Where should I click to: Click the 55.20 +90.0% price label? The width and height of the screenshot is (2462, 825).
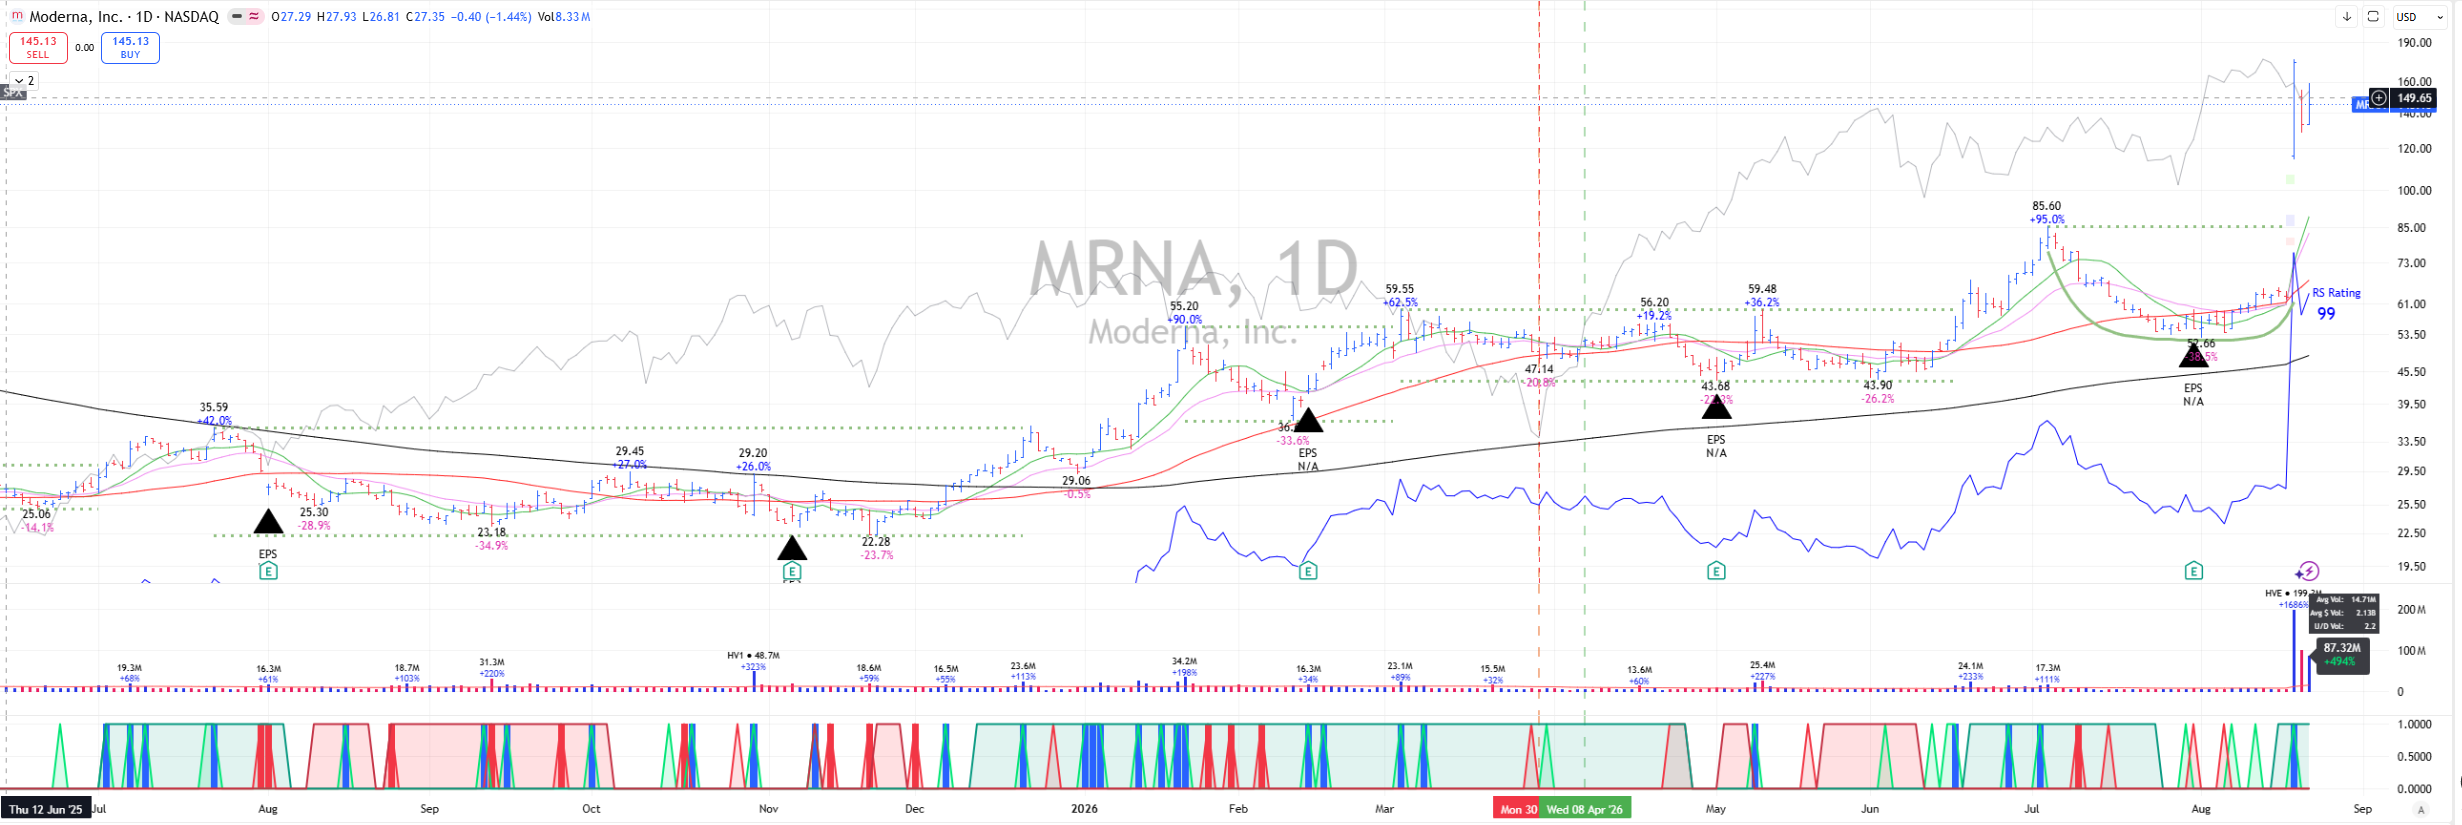pyautogui.click(x=1185, y=313)
